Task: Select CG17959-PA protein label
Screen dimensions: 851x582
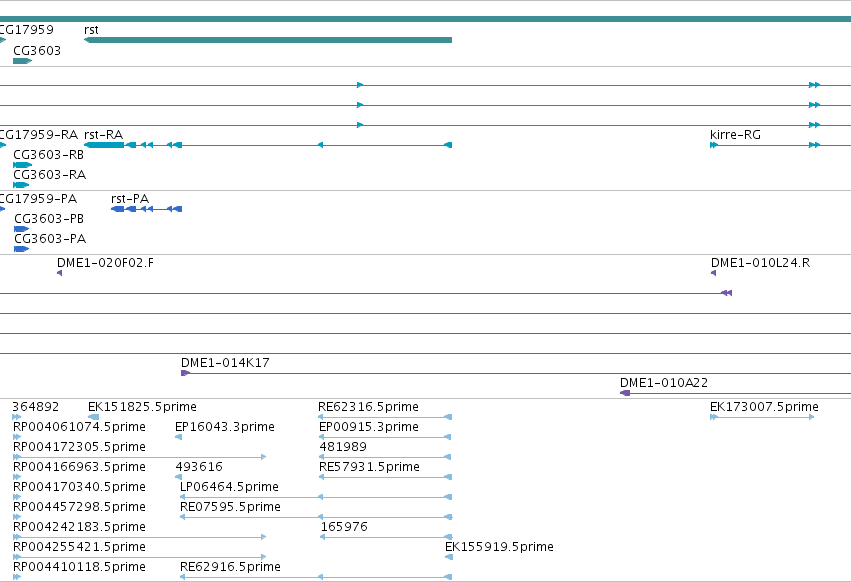Action: [x=38, y=199]
